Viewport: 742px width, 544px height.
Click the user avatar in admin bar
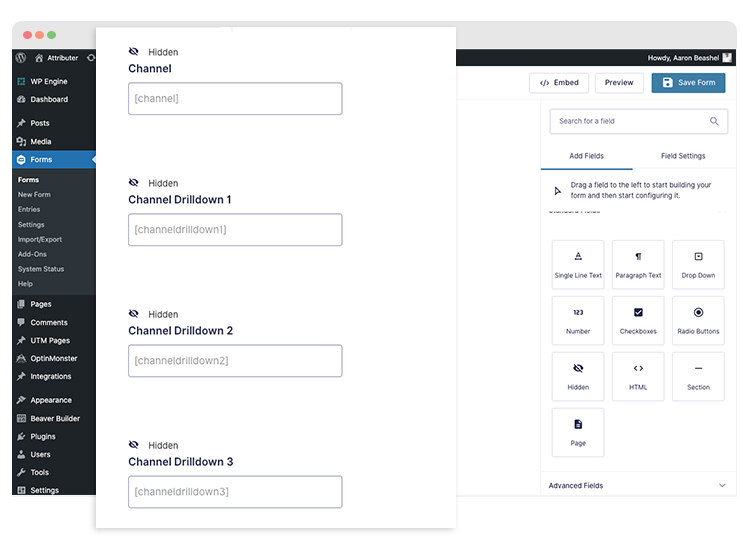tap(727, 58)
